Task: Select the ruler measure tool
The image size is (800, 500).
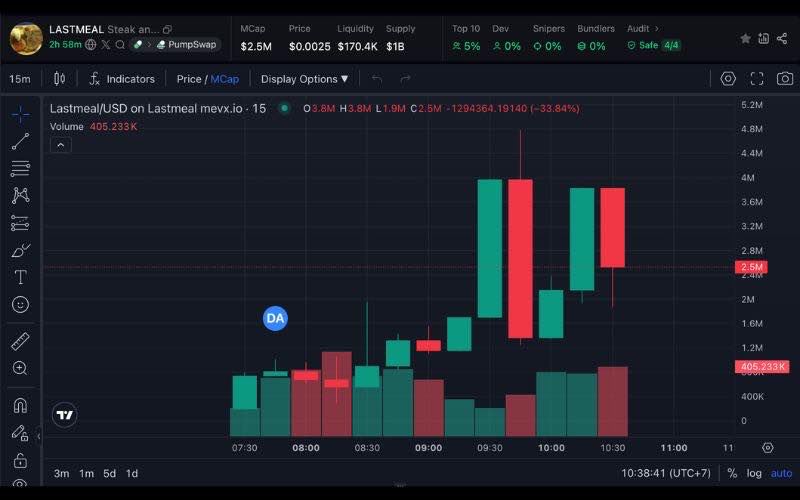Action: (20, 341)
